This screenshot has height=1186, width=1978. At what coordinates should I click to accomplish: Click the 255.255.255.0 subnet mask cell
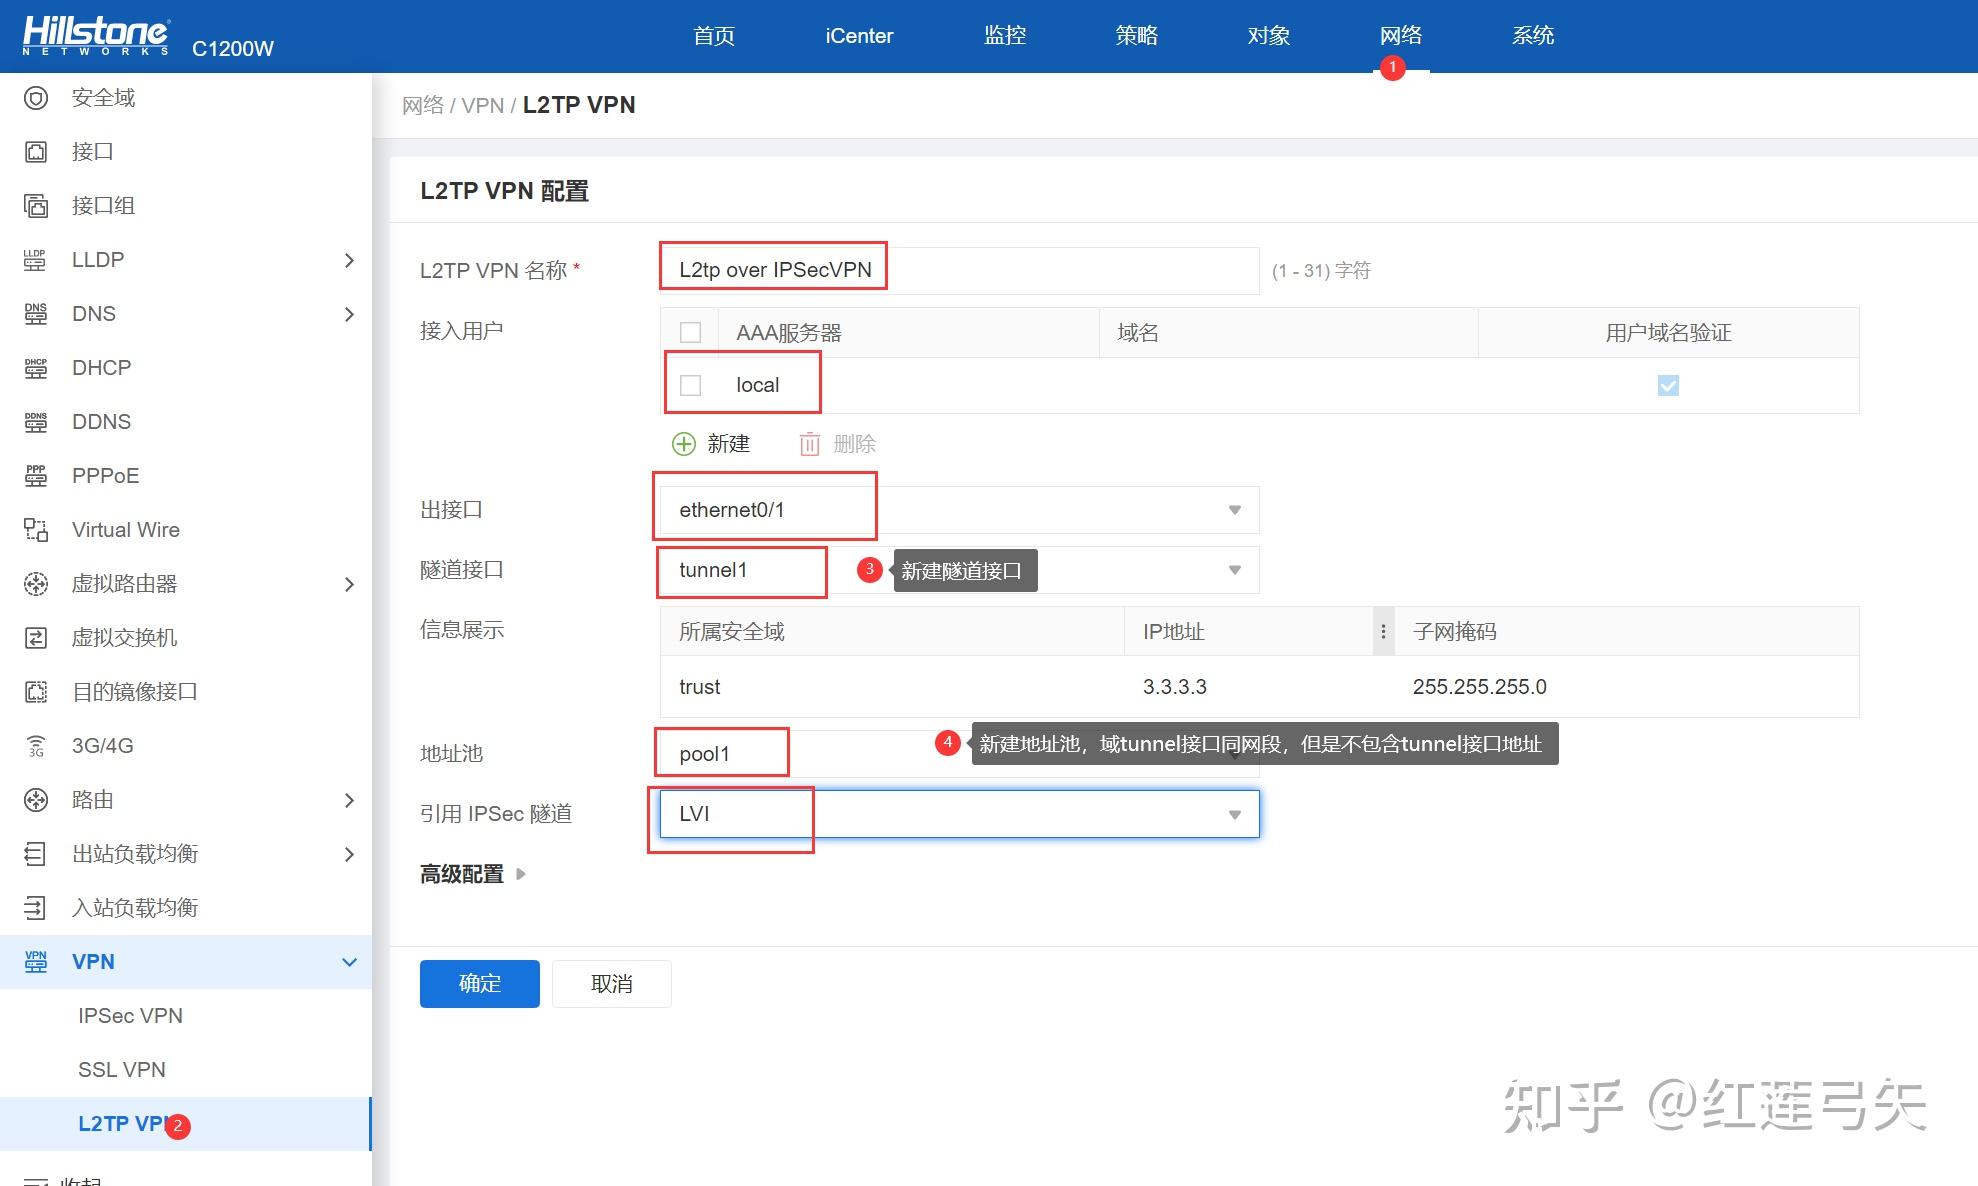pos(1480,687)
